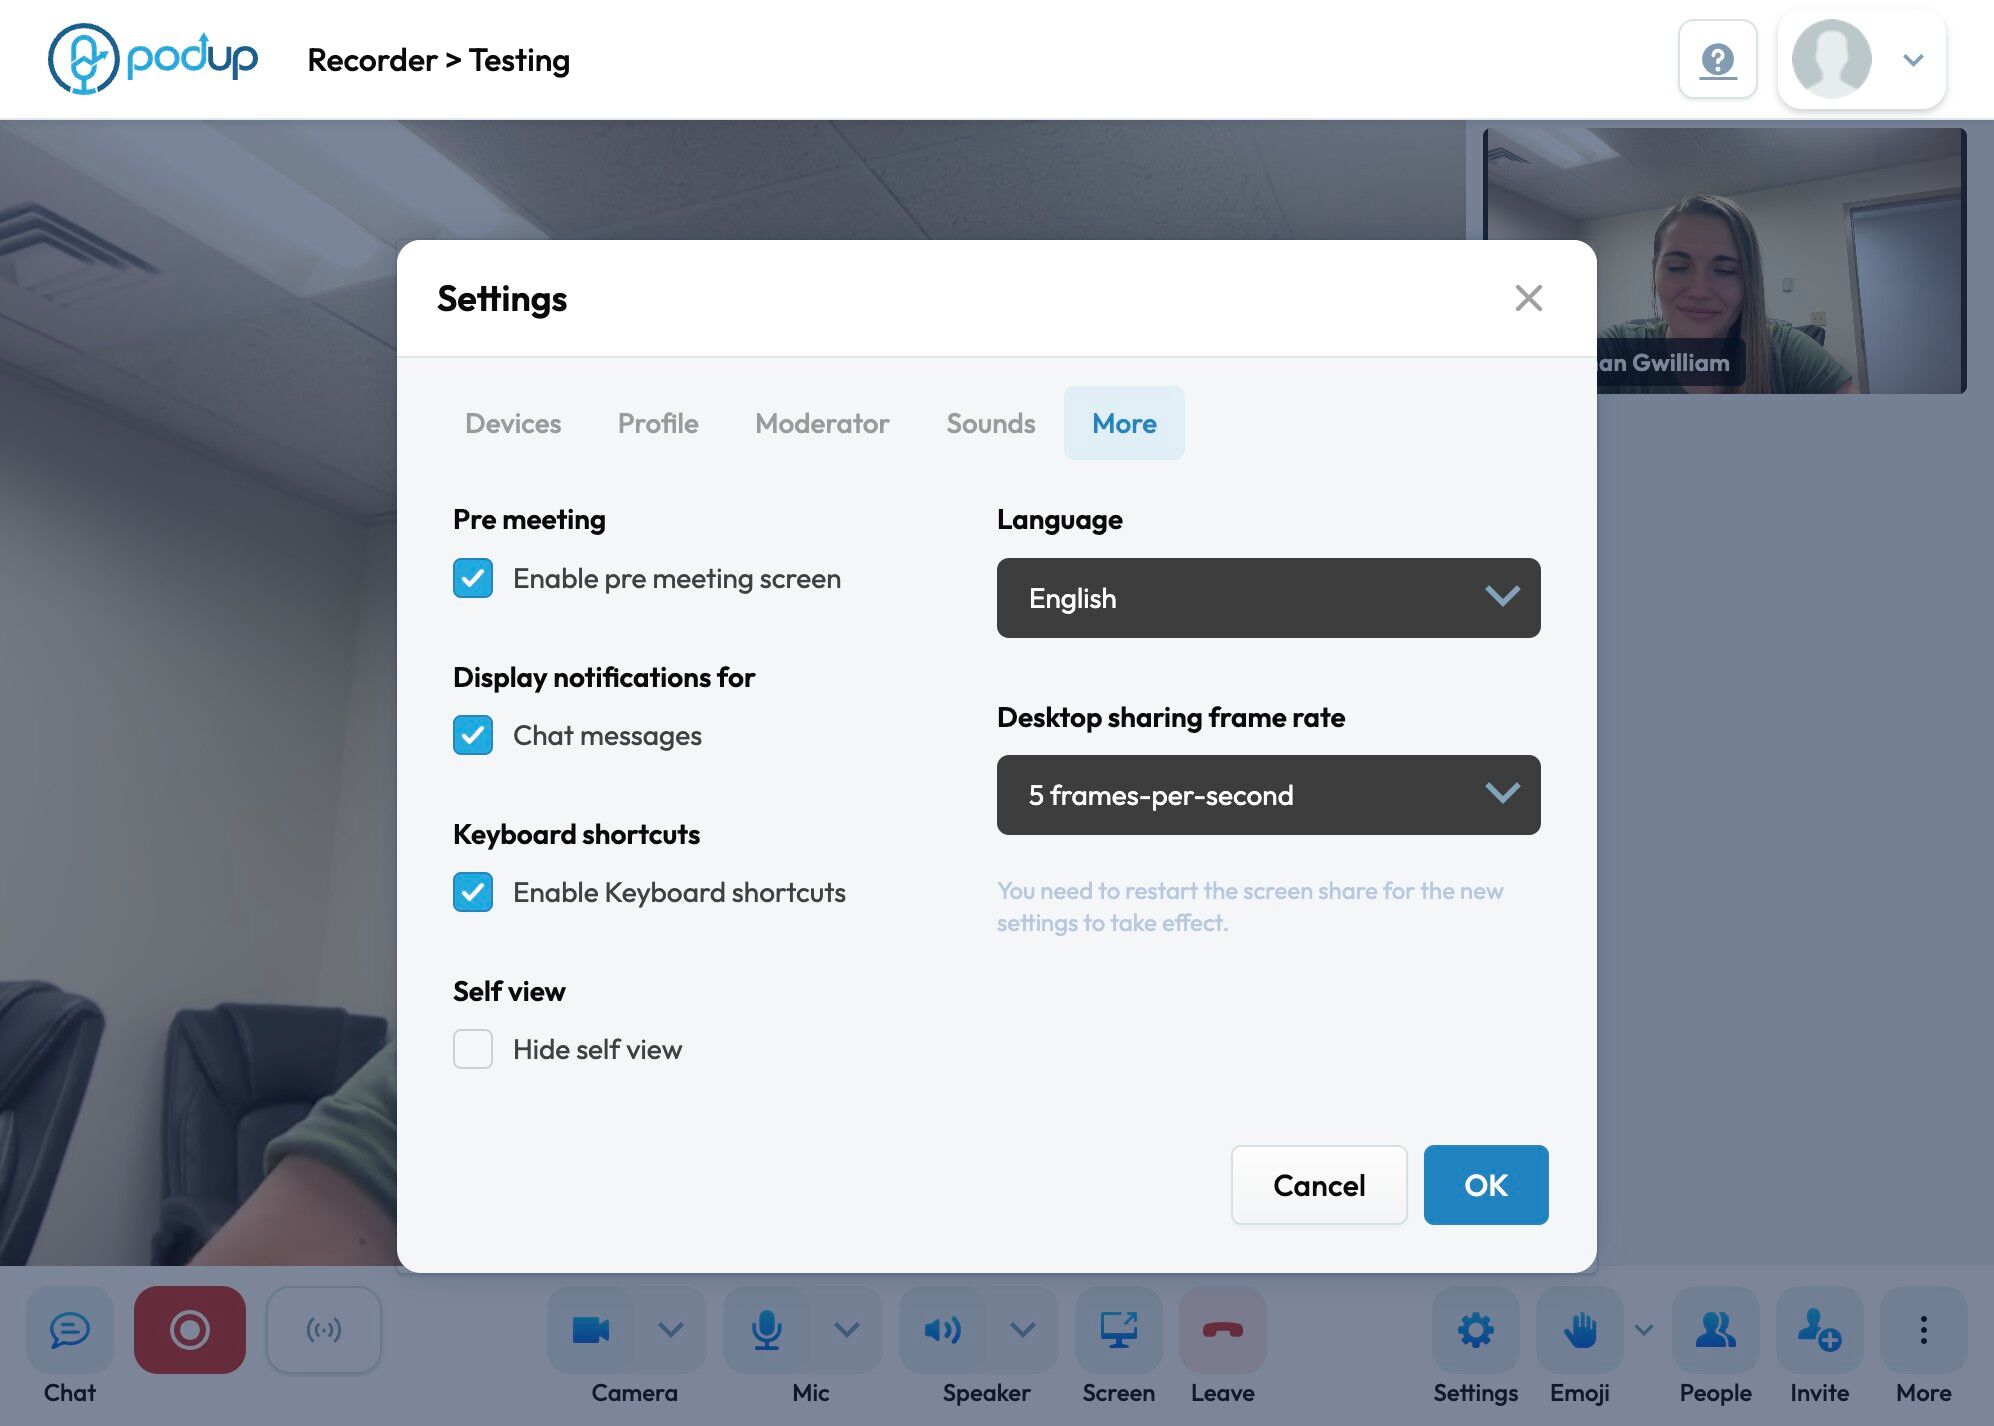This screenshot has width=1994, height=1426.
Task: Switch to the Devices tab
Action: 513,423
